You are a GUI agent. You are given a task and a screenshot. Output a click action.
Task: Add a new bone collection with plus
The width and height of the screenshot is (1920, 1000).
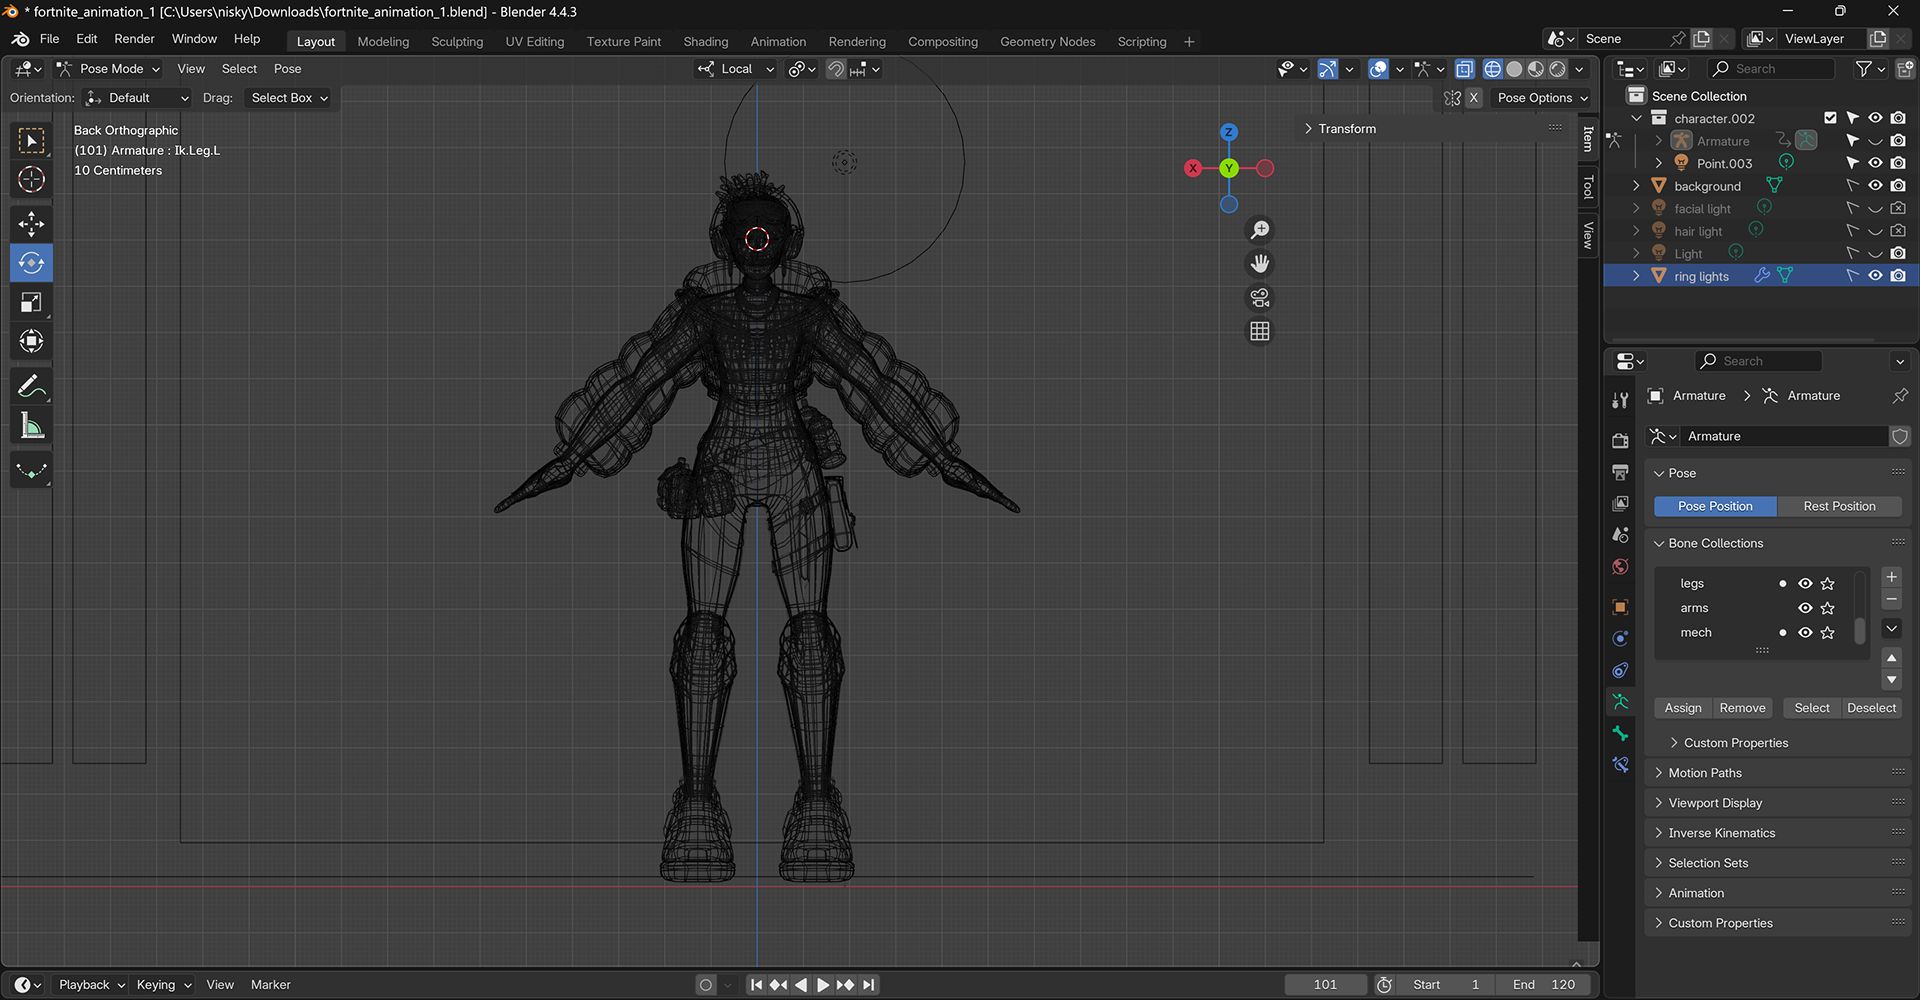1891,577
